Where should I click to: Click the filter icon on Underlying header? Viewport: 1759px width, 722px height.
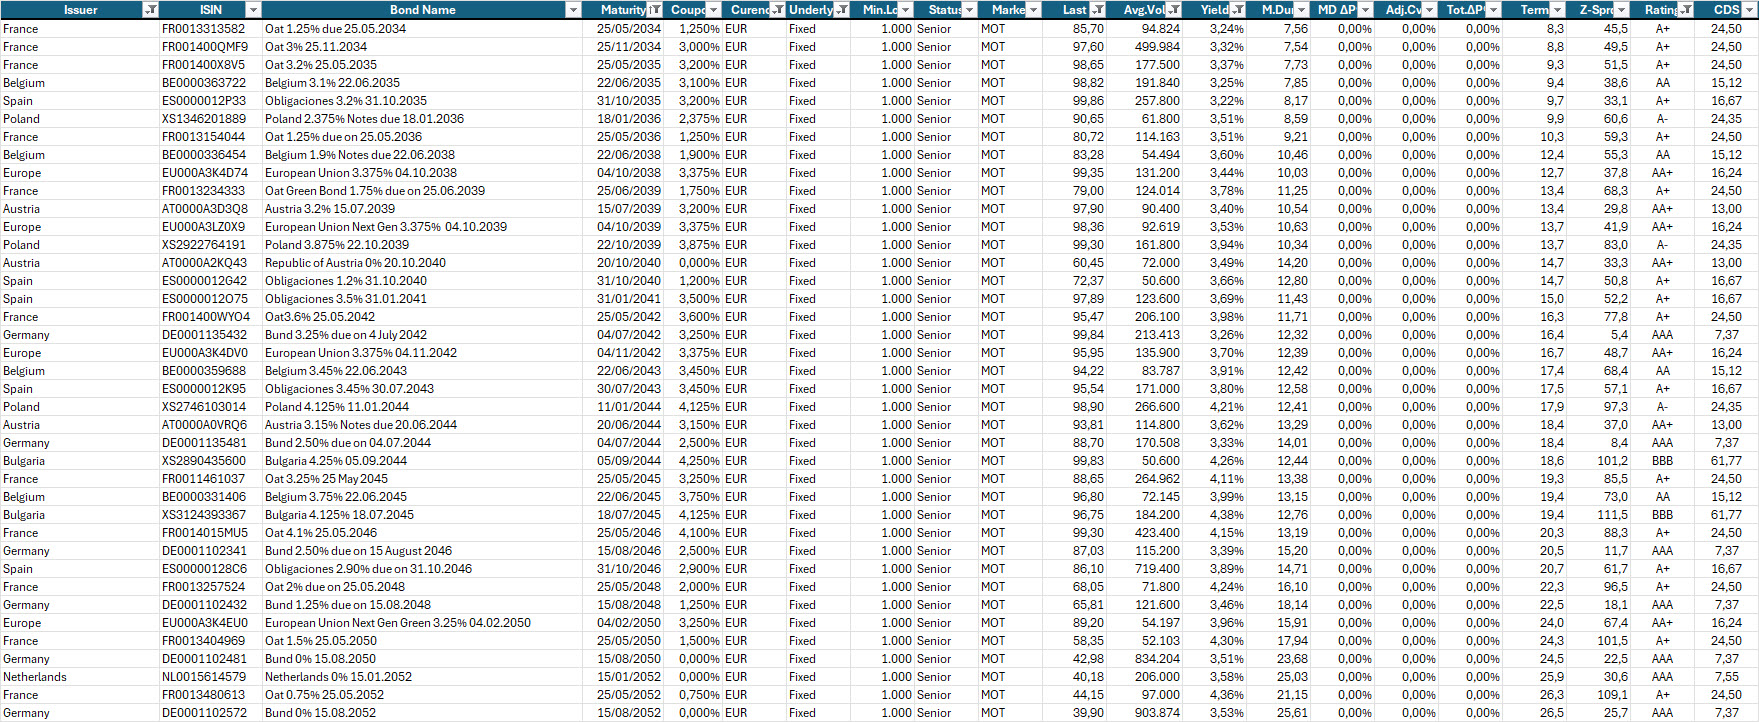tap(841, 10)
